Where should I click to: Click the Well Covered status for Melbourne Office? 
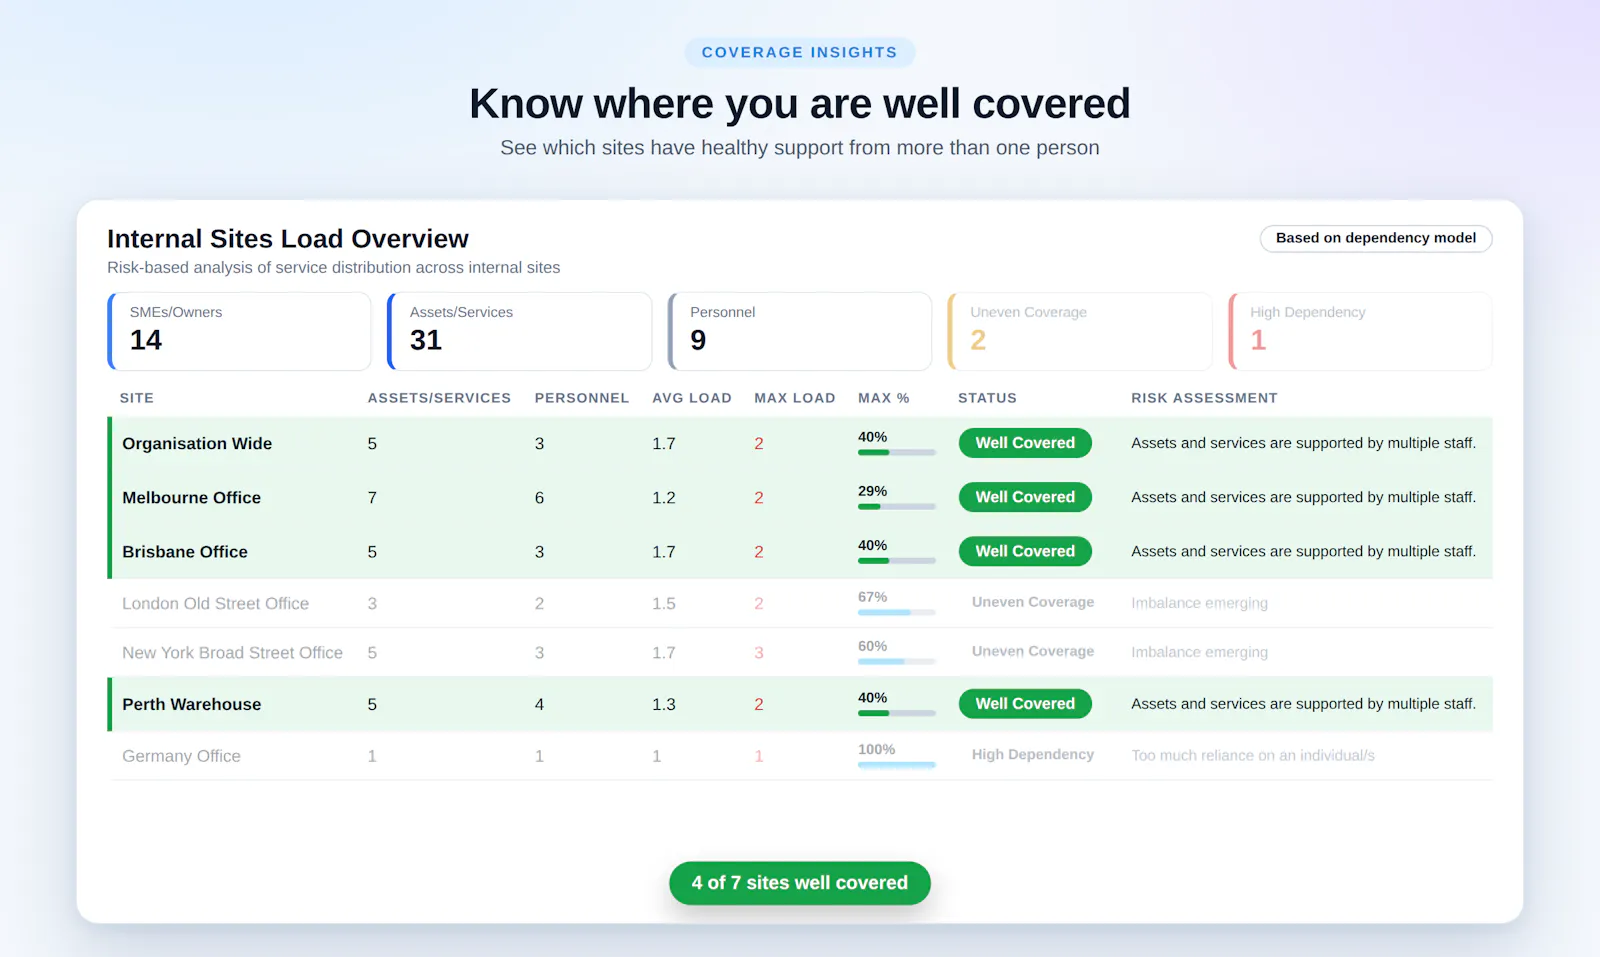coord(1025,497)
